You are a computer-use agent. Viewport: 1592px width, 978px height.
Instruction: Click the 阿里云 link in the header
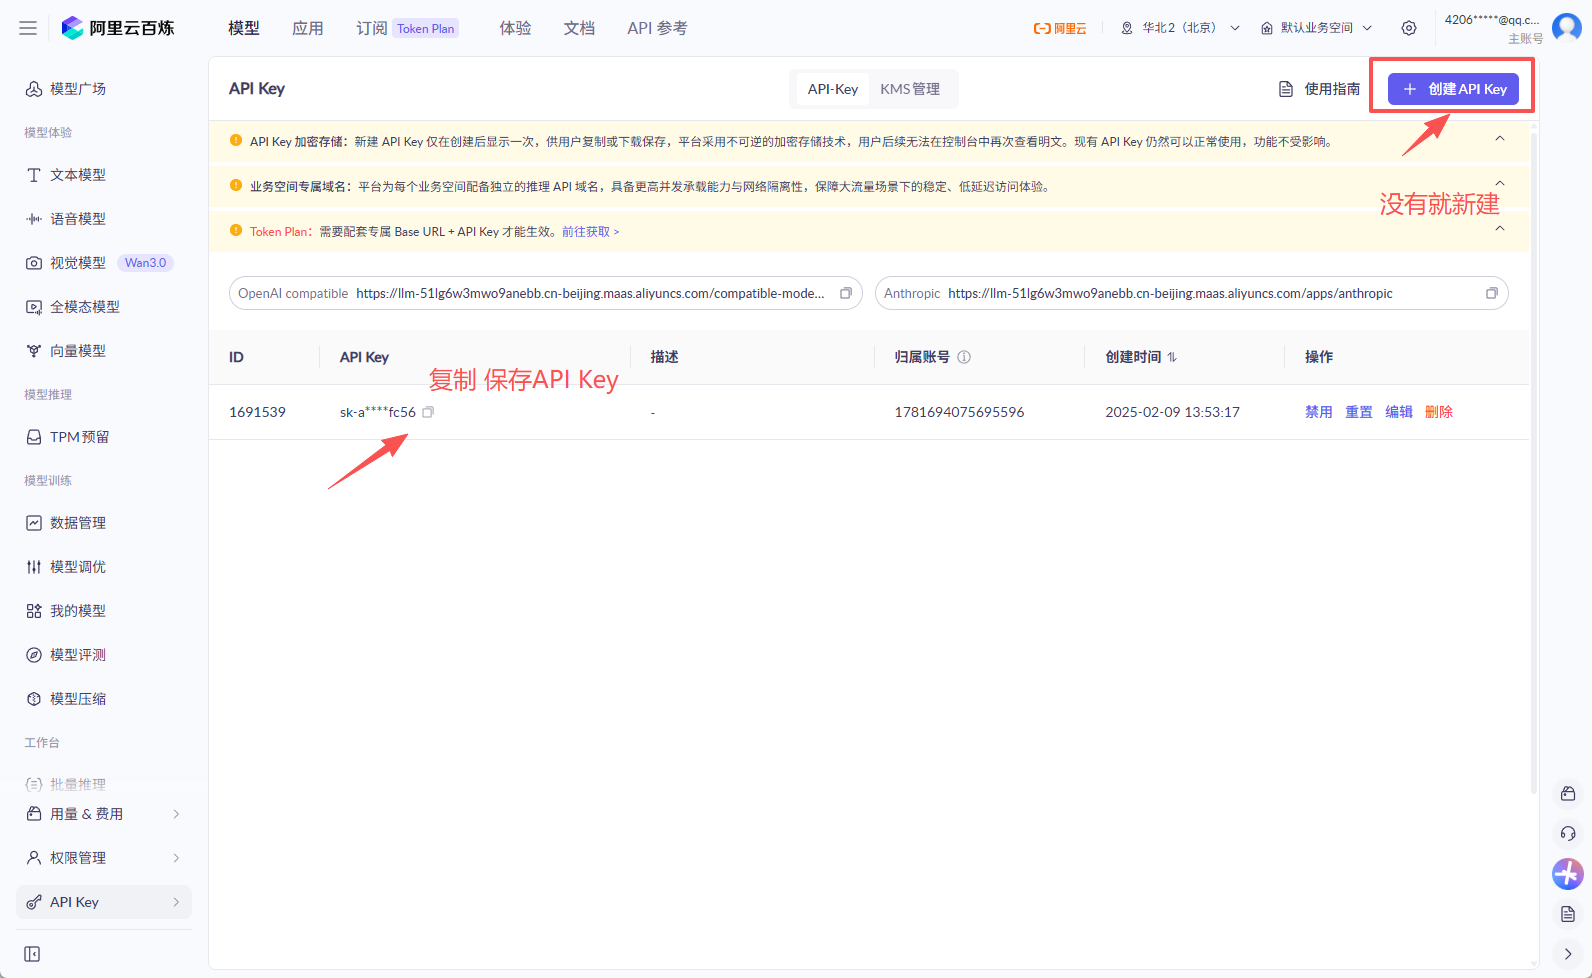point(1060,28)
